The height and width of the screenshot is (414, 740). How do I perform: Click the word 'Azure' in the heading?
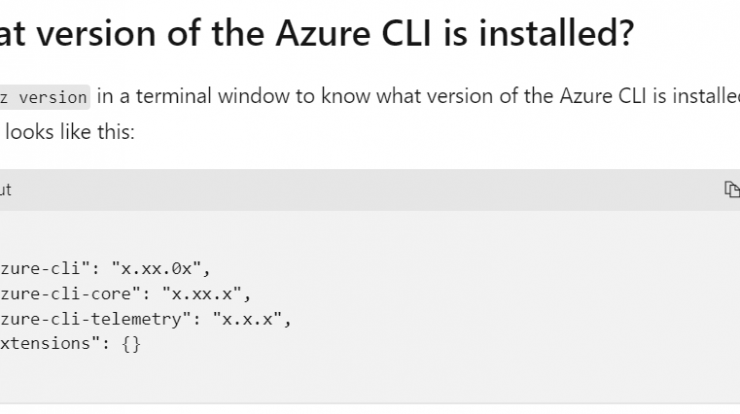click(322, 33)
